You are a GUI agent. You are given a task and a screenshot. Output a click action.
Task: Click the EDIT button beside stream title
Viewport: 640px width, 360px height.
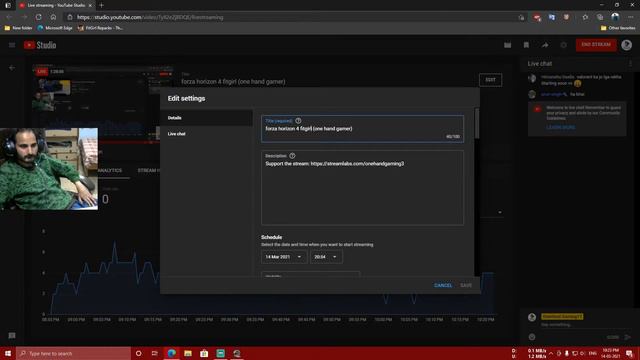pos(490,80)
